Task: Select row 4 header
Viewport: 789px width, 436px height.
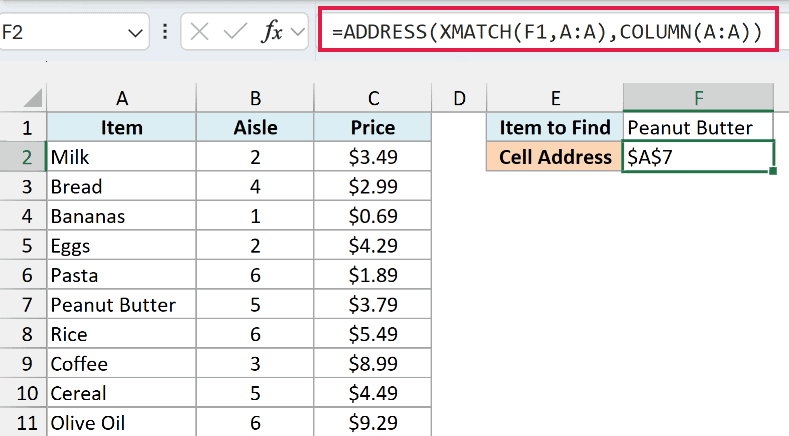Action: click(23, 216)
